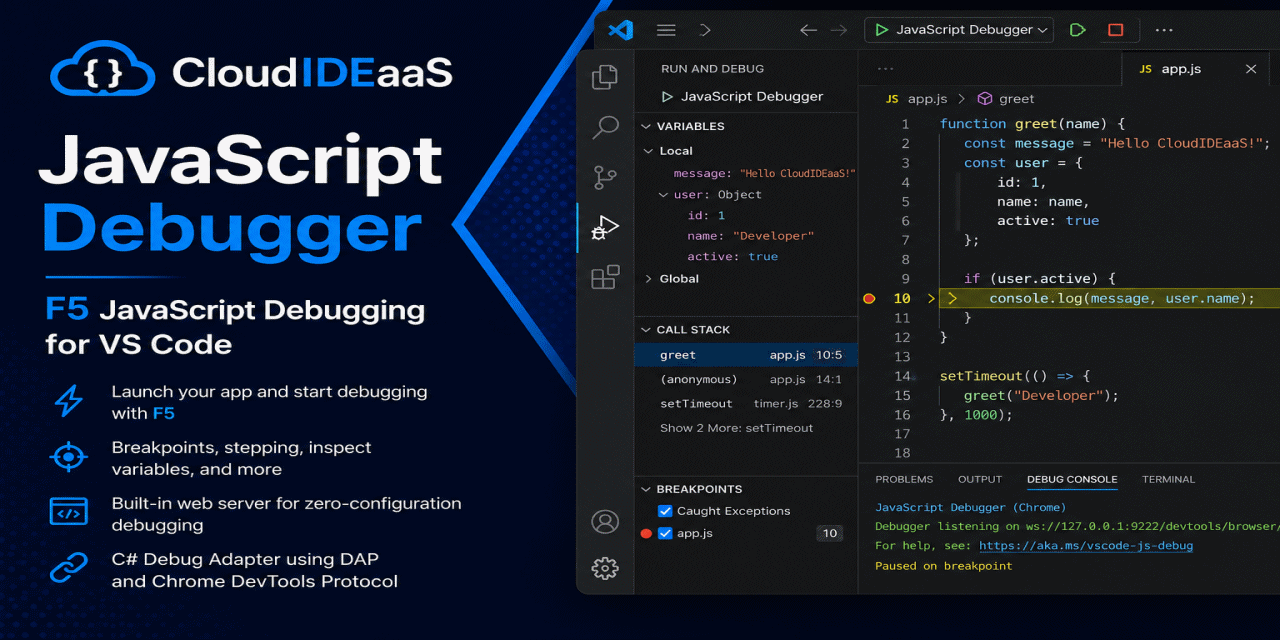Toggle the Caught Exceptions checkbox
The width and height of the screenshot is (1280, 640).
pyautogui.click(x=665, y=511)
